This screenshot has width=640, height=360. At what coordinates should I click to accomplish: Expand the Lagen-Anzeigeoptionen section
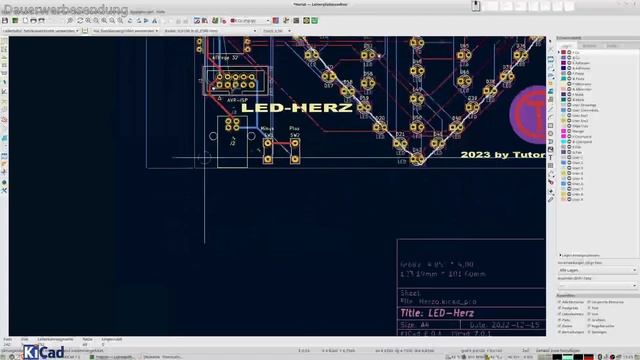point(579,255)
